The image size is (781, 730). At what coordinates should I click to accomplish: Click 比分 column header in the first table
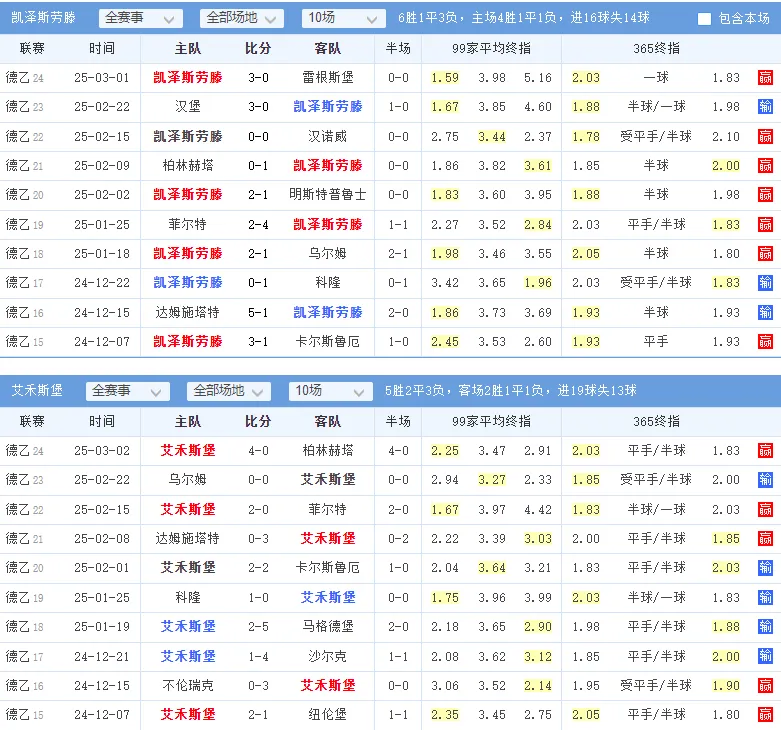click(x=258, y=48)
